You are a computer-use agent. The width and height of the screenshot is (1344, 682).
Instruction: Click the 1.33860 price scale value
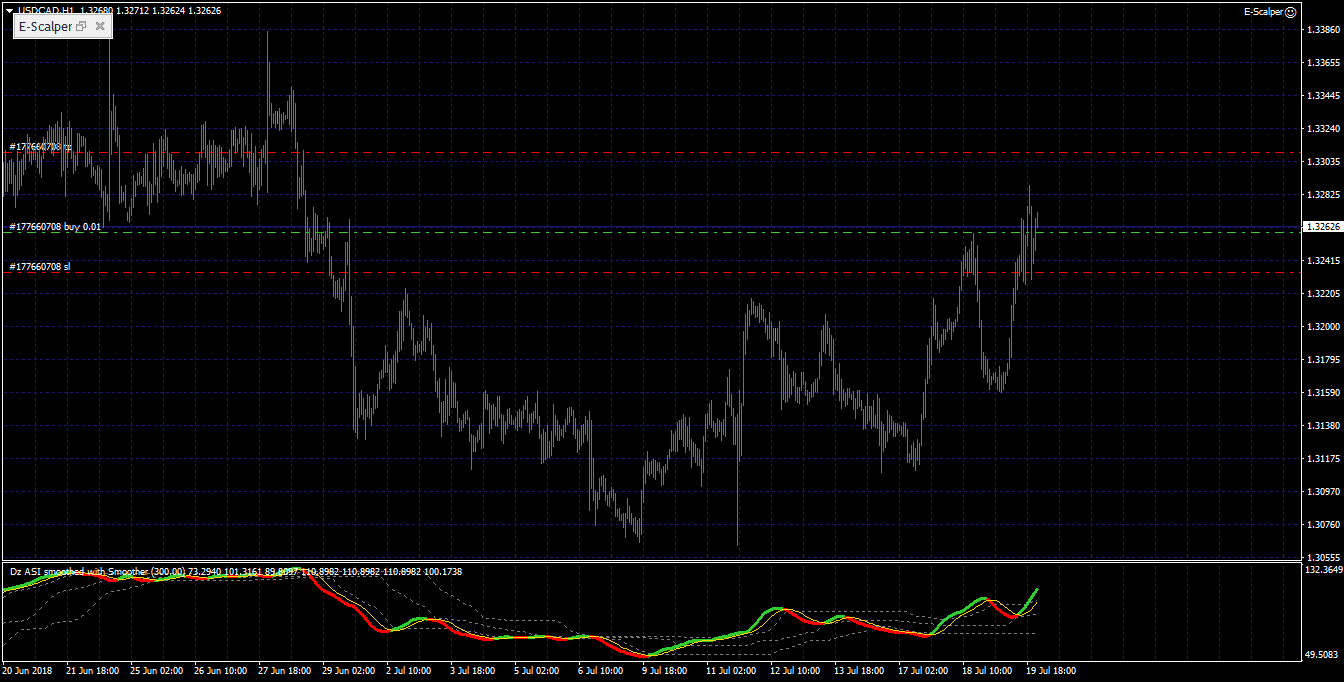(x=1322, y=30)
